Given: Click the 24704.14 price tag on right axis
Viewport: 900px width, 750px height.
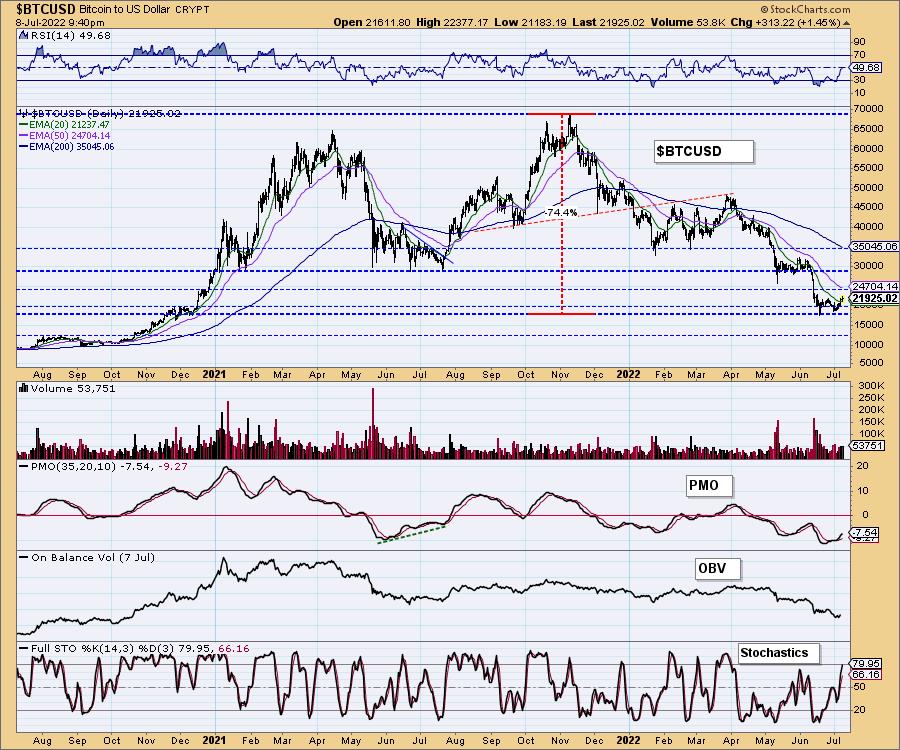Looking at the screenshot, I should 875,286.
